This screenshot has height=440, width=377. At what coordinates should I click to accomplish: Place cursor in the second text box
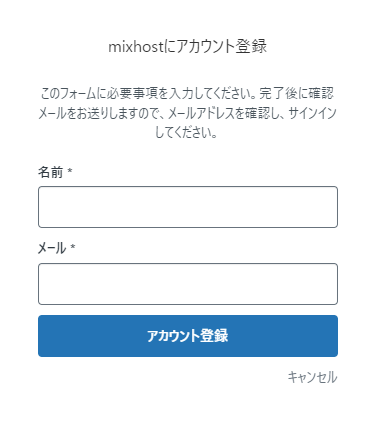188,284
